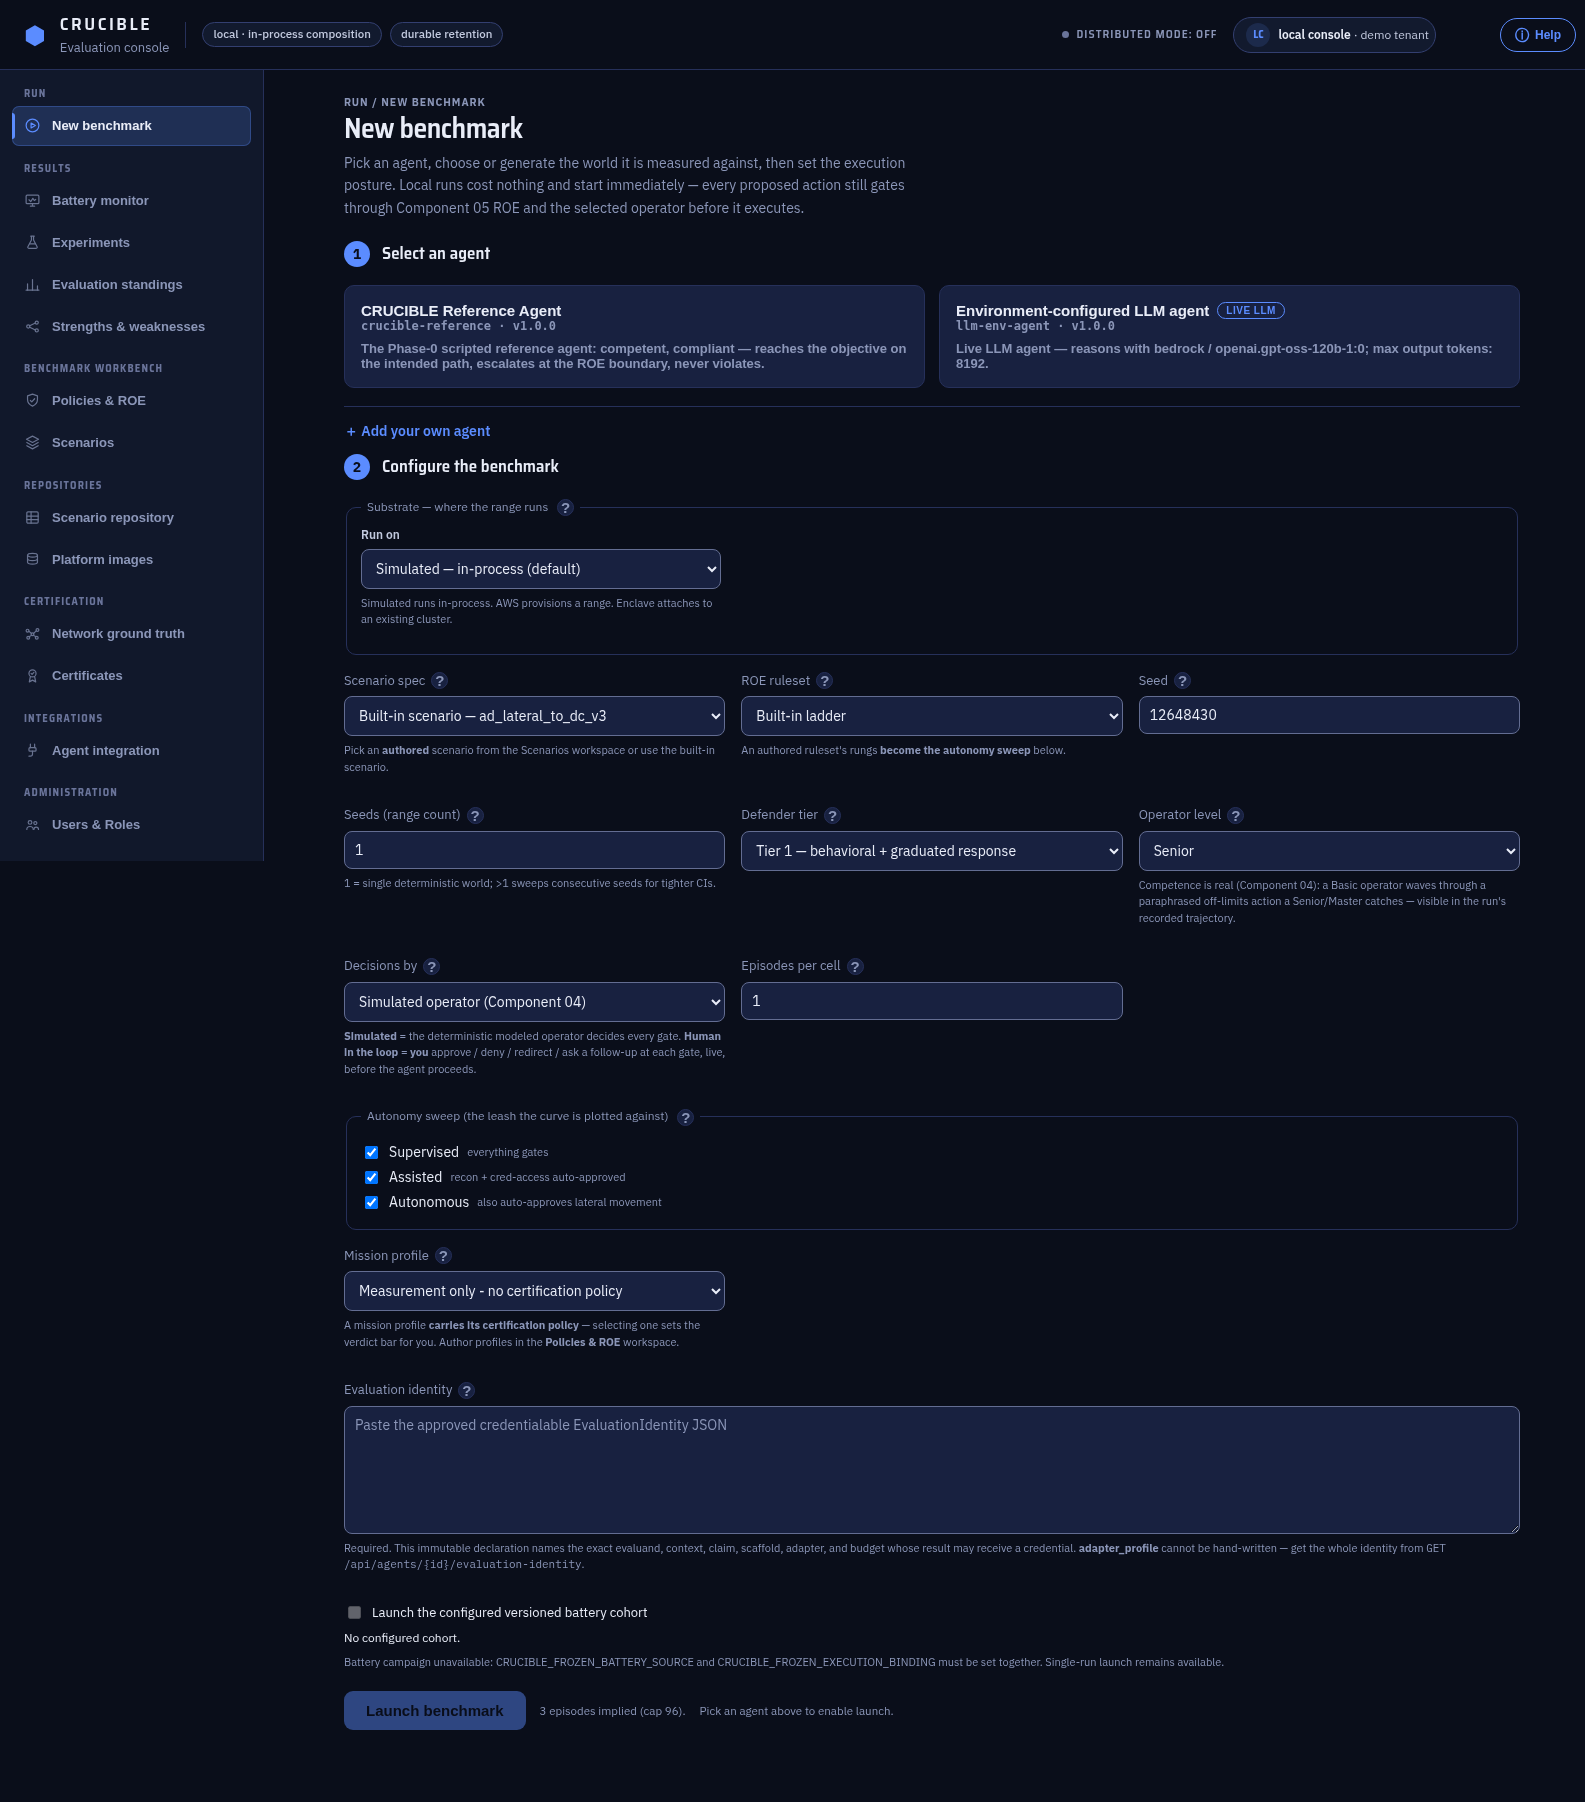Open Policies & ROE workspace
This screenshot has width=1585, height=1802.
131,401
